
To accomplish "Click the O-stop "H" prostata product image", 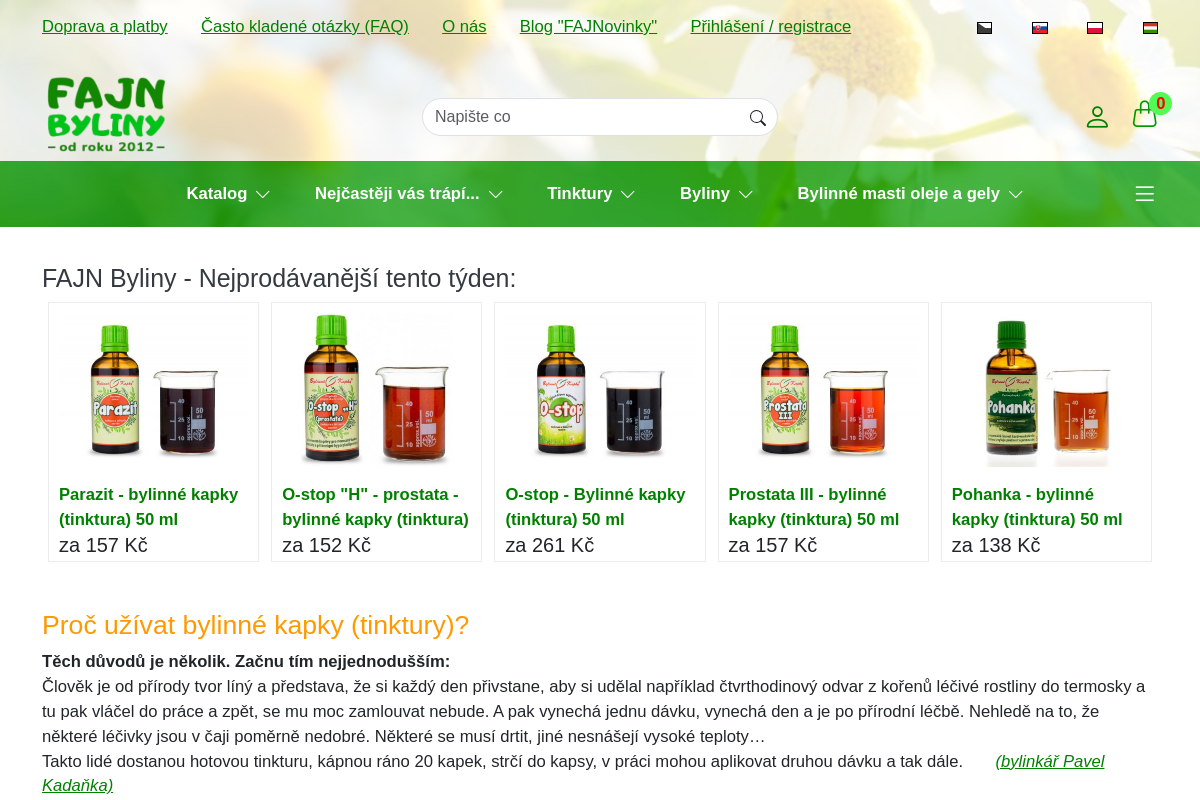I will [376, 390].
